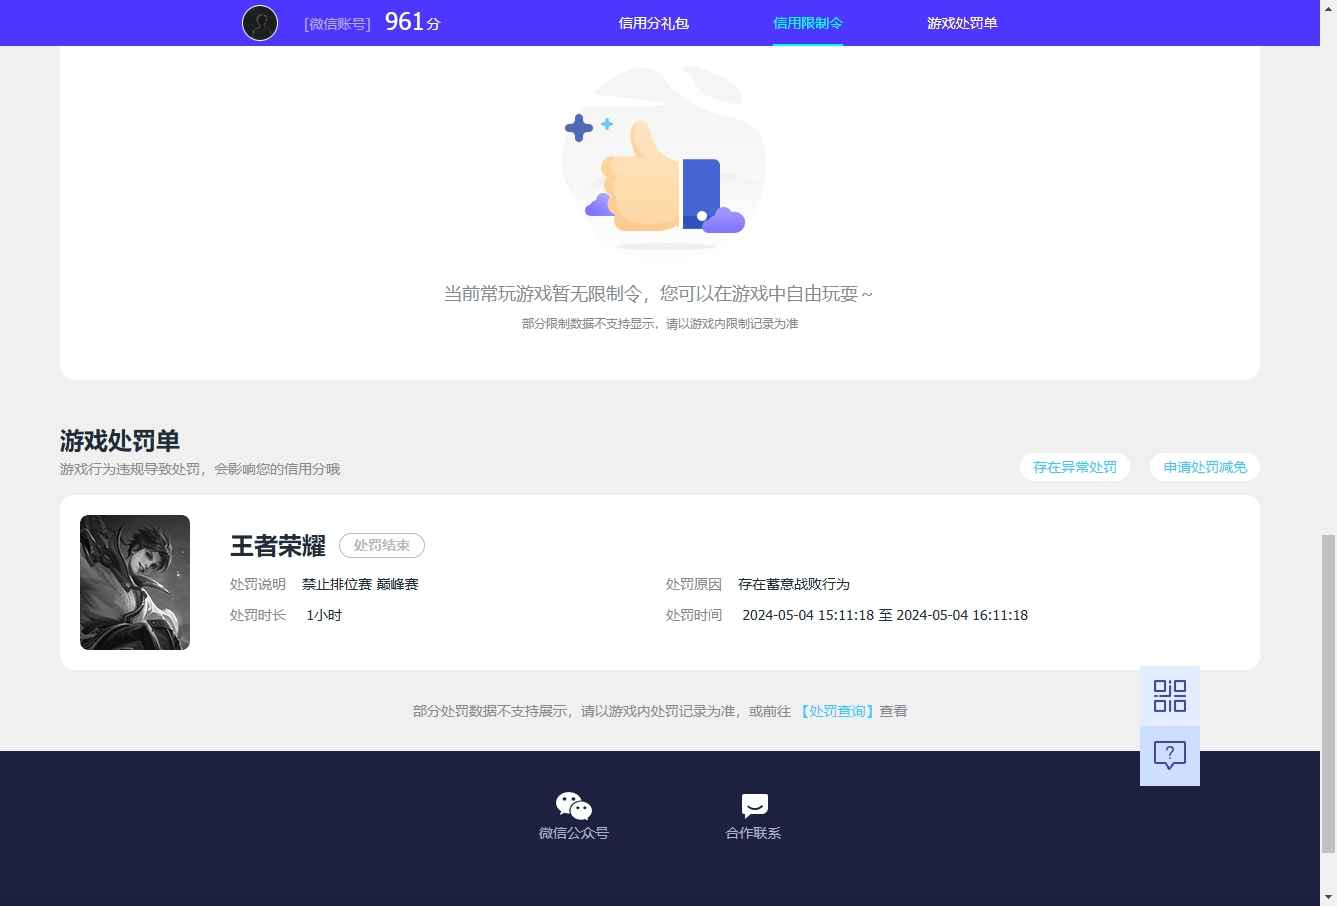Click the 处罚时长 label
Image resolution: width=1337 pixels, height=906 pixels.
[x=258, y=615]
